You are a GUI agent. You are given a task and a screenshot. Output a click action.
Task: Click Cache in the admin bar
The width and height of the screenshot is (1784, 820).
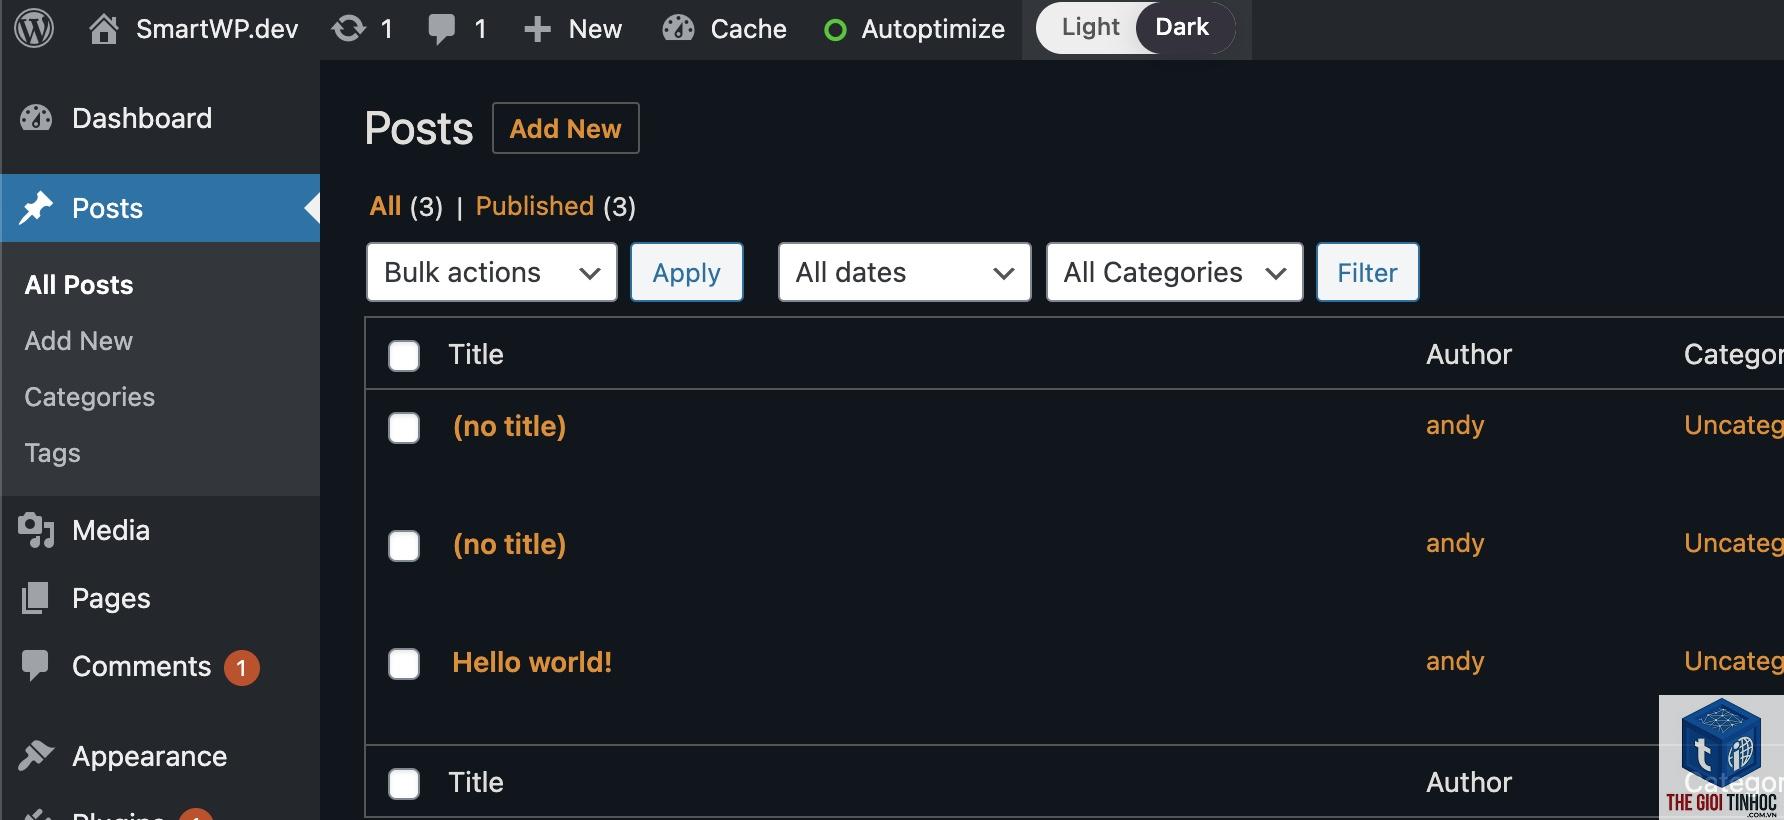pos(748,29)
